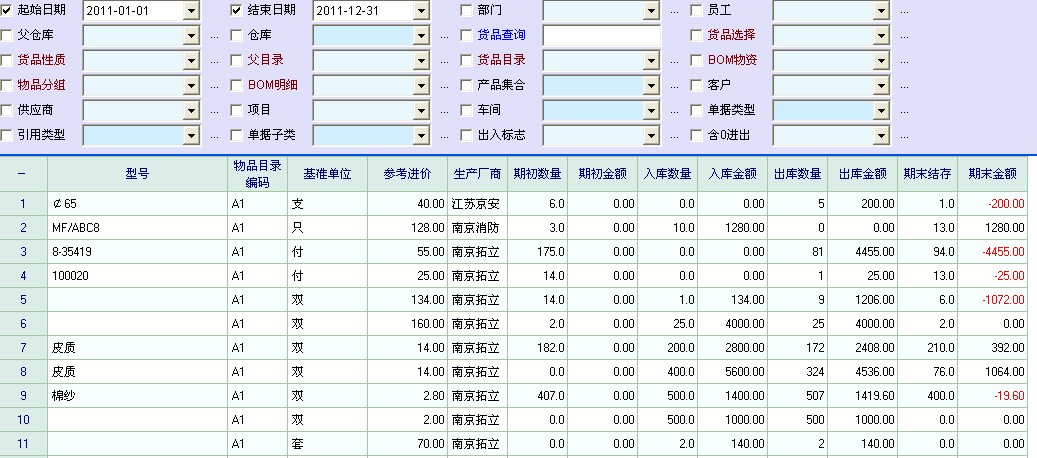Click the ellipsis button next to 供应商
This screenshot has width=1037, height=458.
tap(214, 111)
